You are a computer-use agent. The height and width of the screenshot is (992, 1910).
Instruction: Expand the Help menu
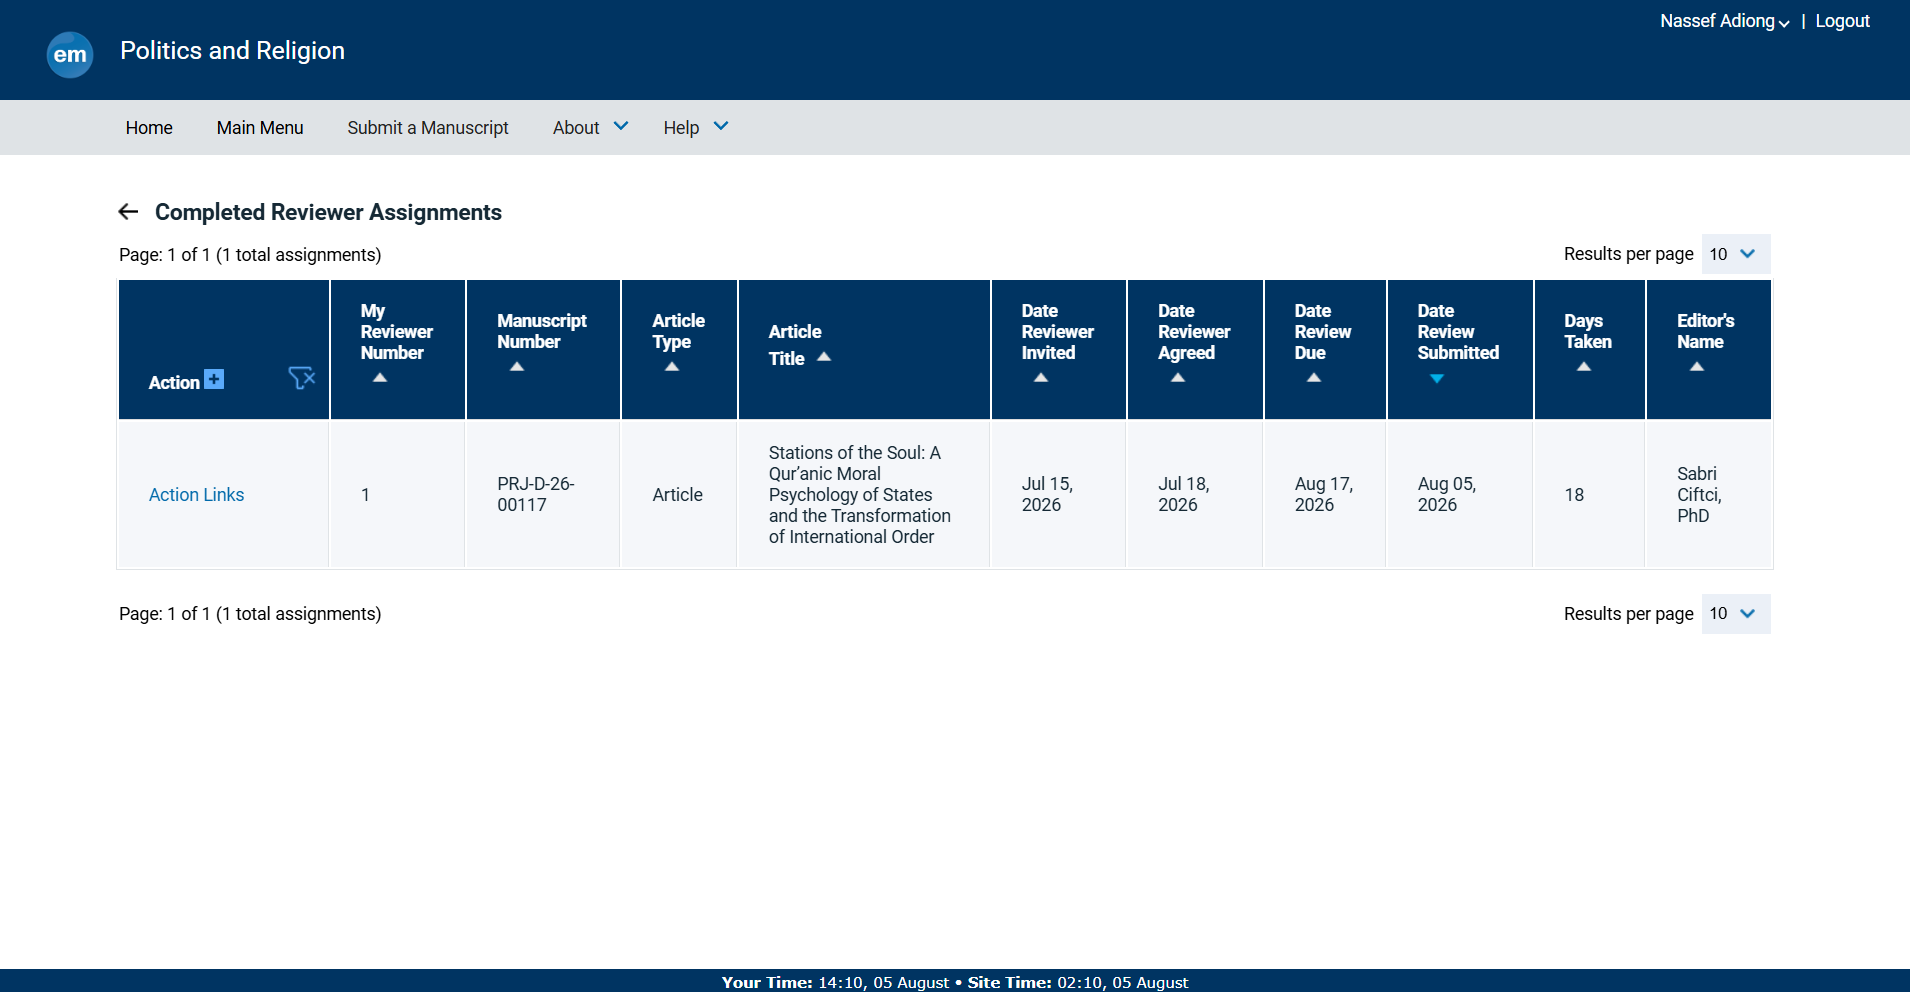[x=695, y=127]
